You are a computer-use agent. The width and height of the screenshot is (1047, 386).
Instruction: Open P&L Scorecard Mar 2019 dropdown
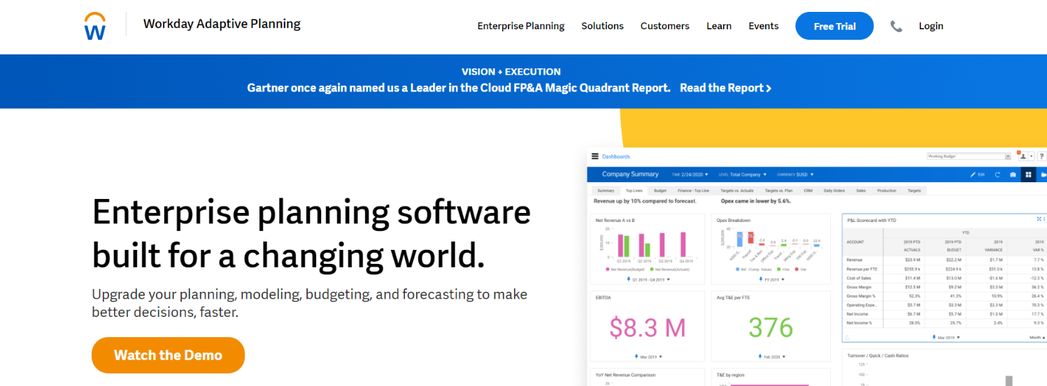click(946, 337)
